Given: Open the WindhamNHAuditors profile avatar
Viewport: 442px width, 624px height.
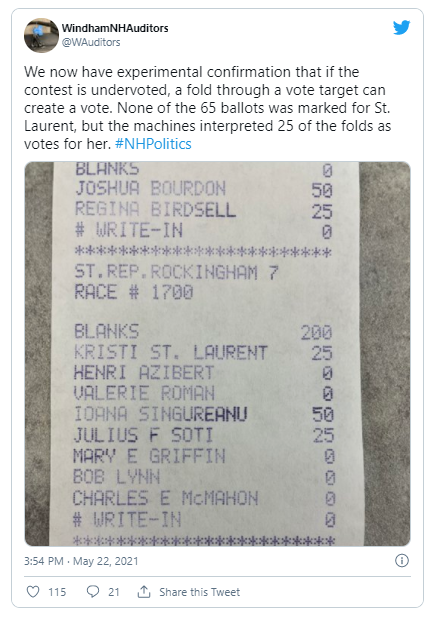Looking at the screenshot, I should point(41,35).
